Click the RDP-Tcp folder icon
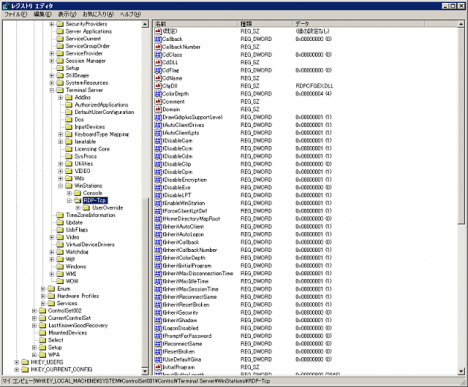Viewport: 468px width, 387px height. click(78, 200)
